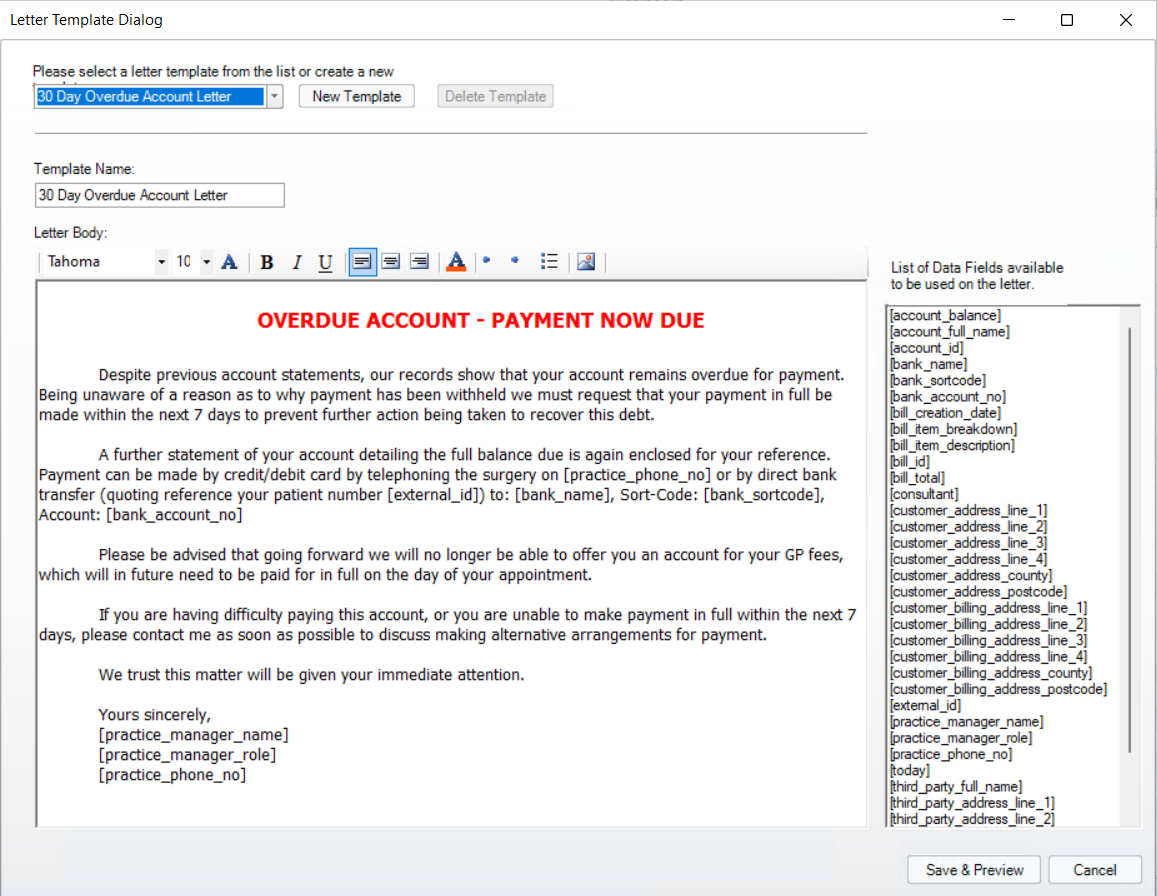Select [account_balance] in data fields list
This screenshot has width=1157, height=896.
click(x=945, y=316)
